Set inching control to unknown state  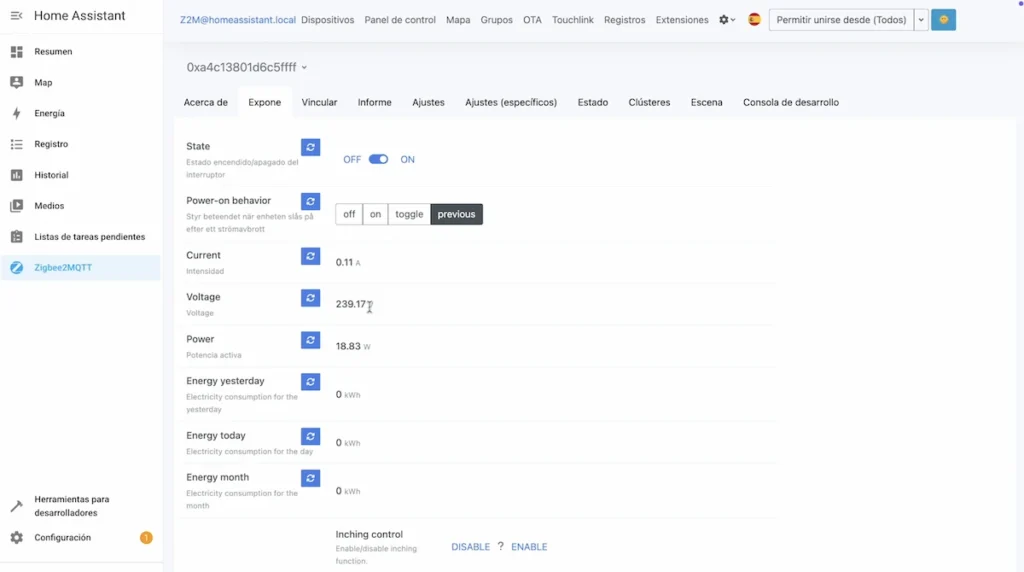[x=500, y=546]
